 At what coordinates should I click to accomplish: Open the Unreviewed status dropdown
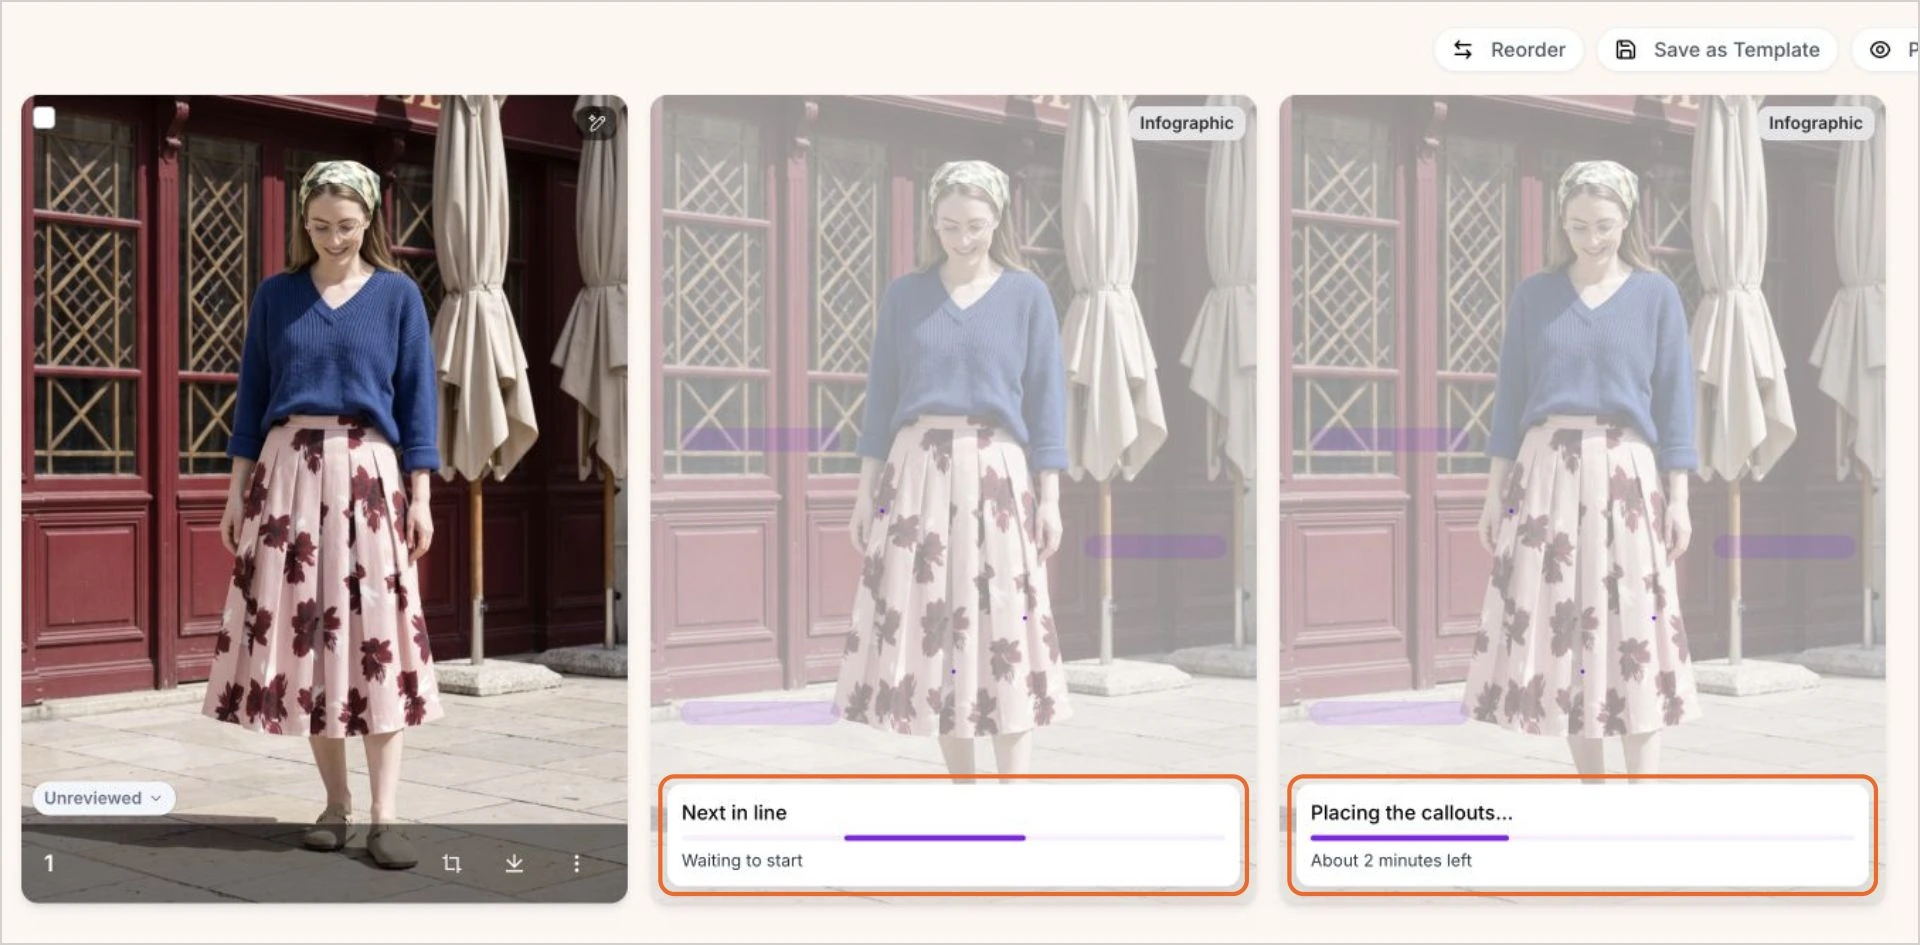click(103, 798)
